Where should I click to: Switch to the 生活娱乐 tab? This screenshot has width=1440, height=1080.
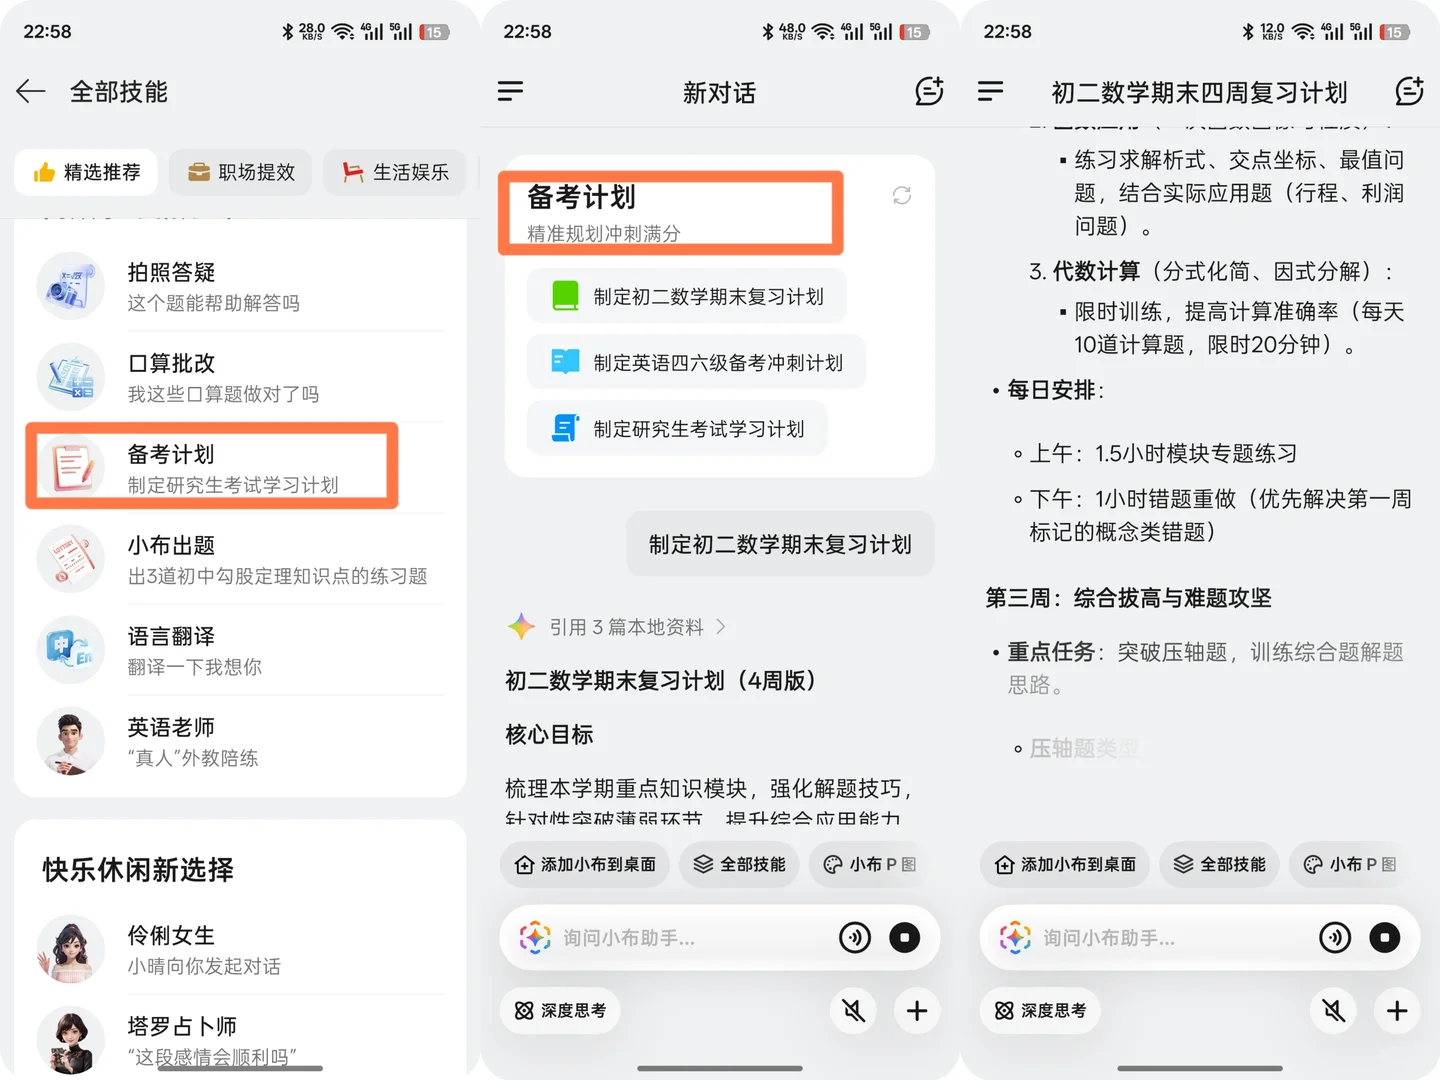tap(394, 171)
